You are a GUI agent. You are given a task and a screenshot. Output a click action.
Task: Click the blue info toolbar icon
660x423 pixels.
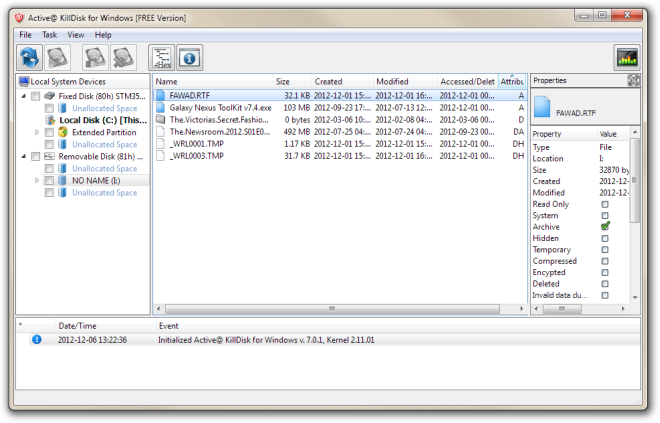(189, 58)
